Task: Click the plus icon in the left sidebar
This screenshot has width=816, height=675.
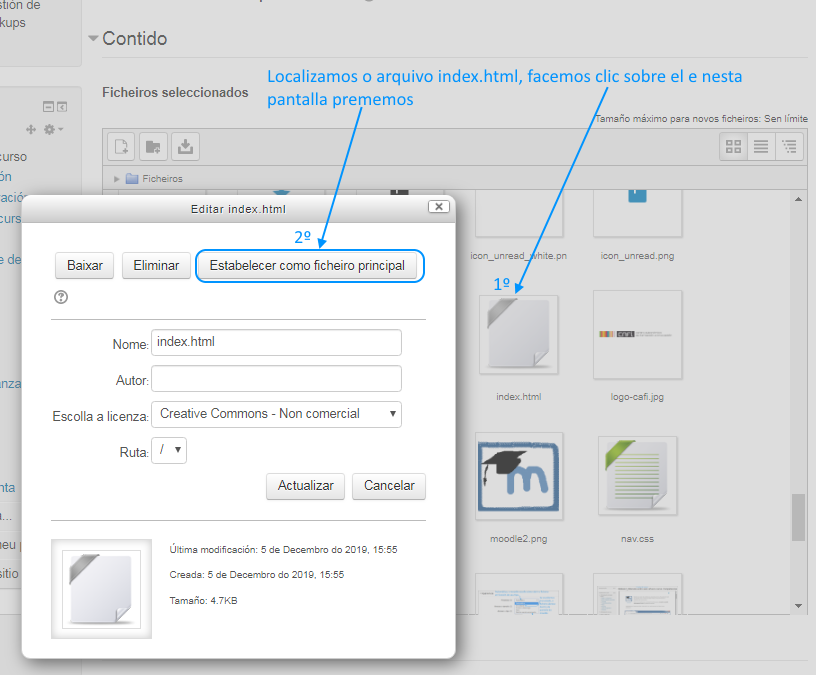Action: [x=30, y=129]
